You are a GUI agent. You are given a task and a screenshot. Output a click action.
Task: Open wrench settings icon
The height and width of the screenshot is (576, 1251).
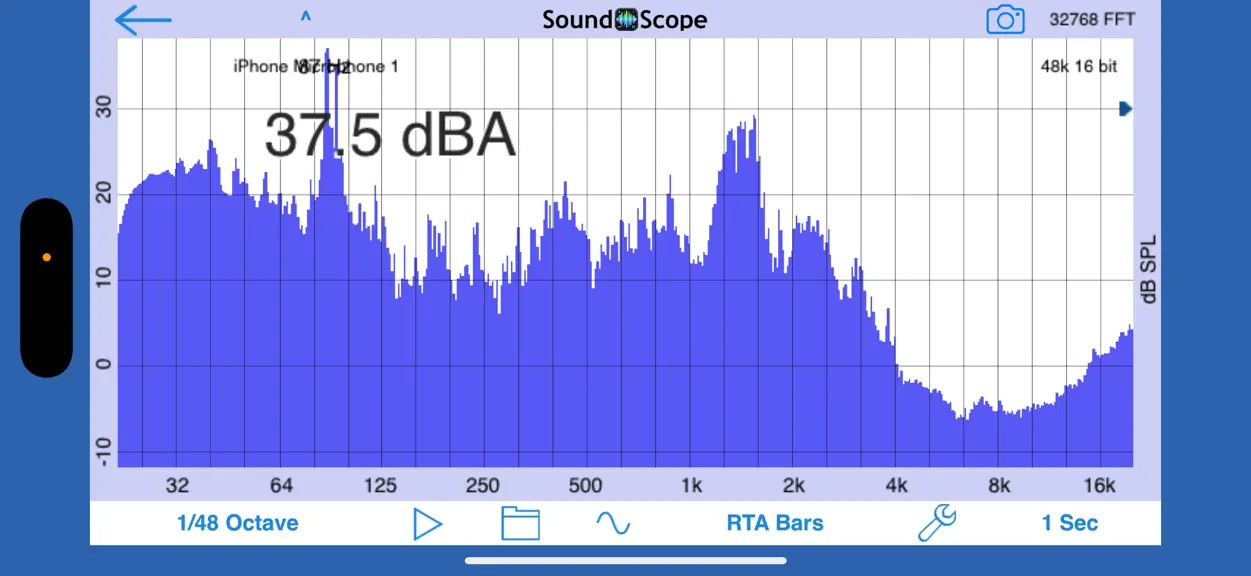(x=937, y=523)
